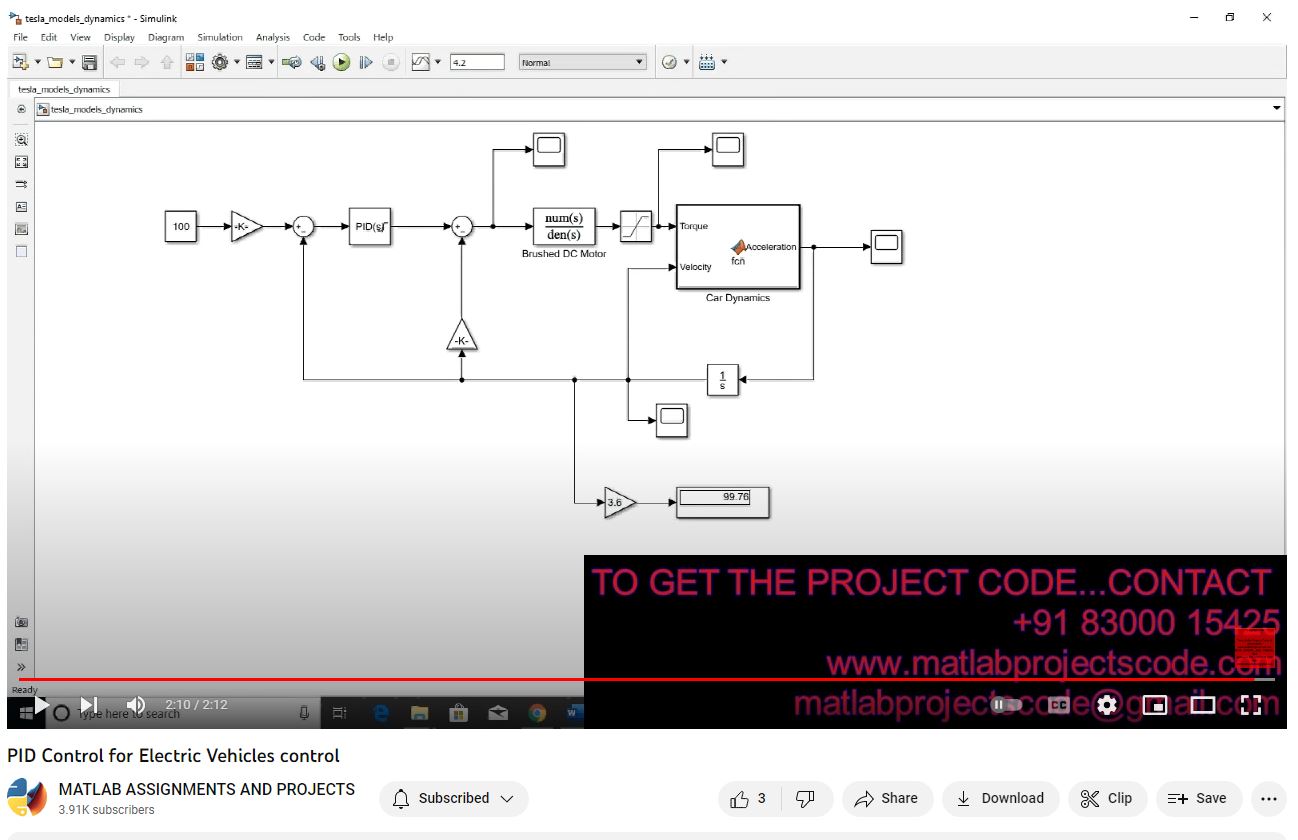Image resolution: width=1298 pixels, height=840 pixels.
Task: Select the Brushed DC Motor transfer block
Action: click(x=564, y=227)
